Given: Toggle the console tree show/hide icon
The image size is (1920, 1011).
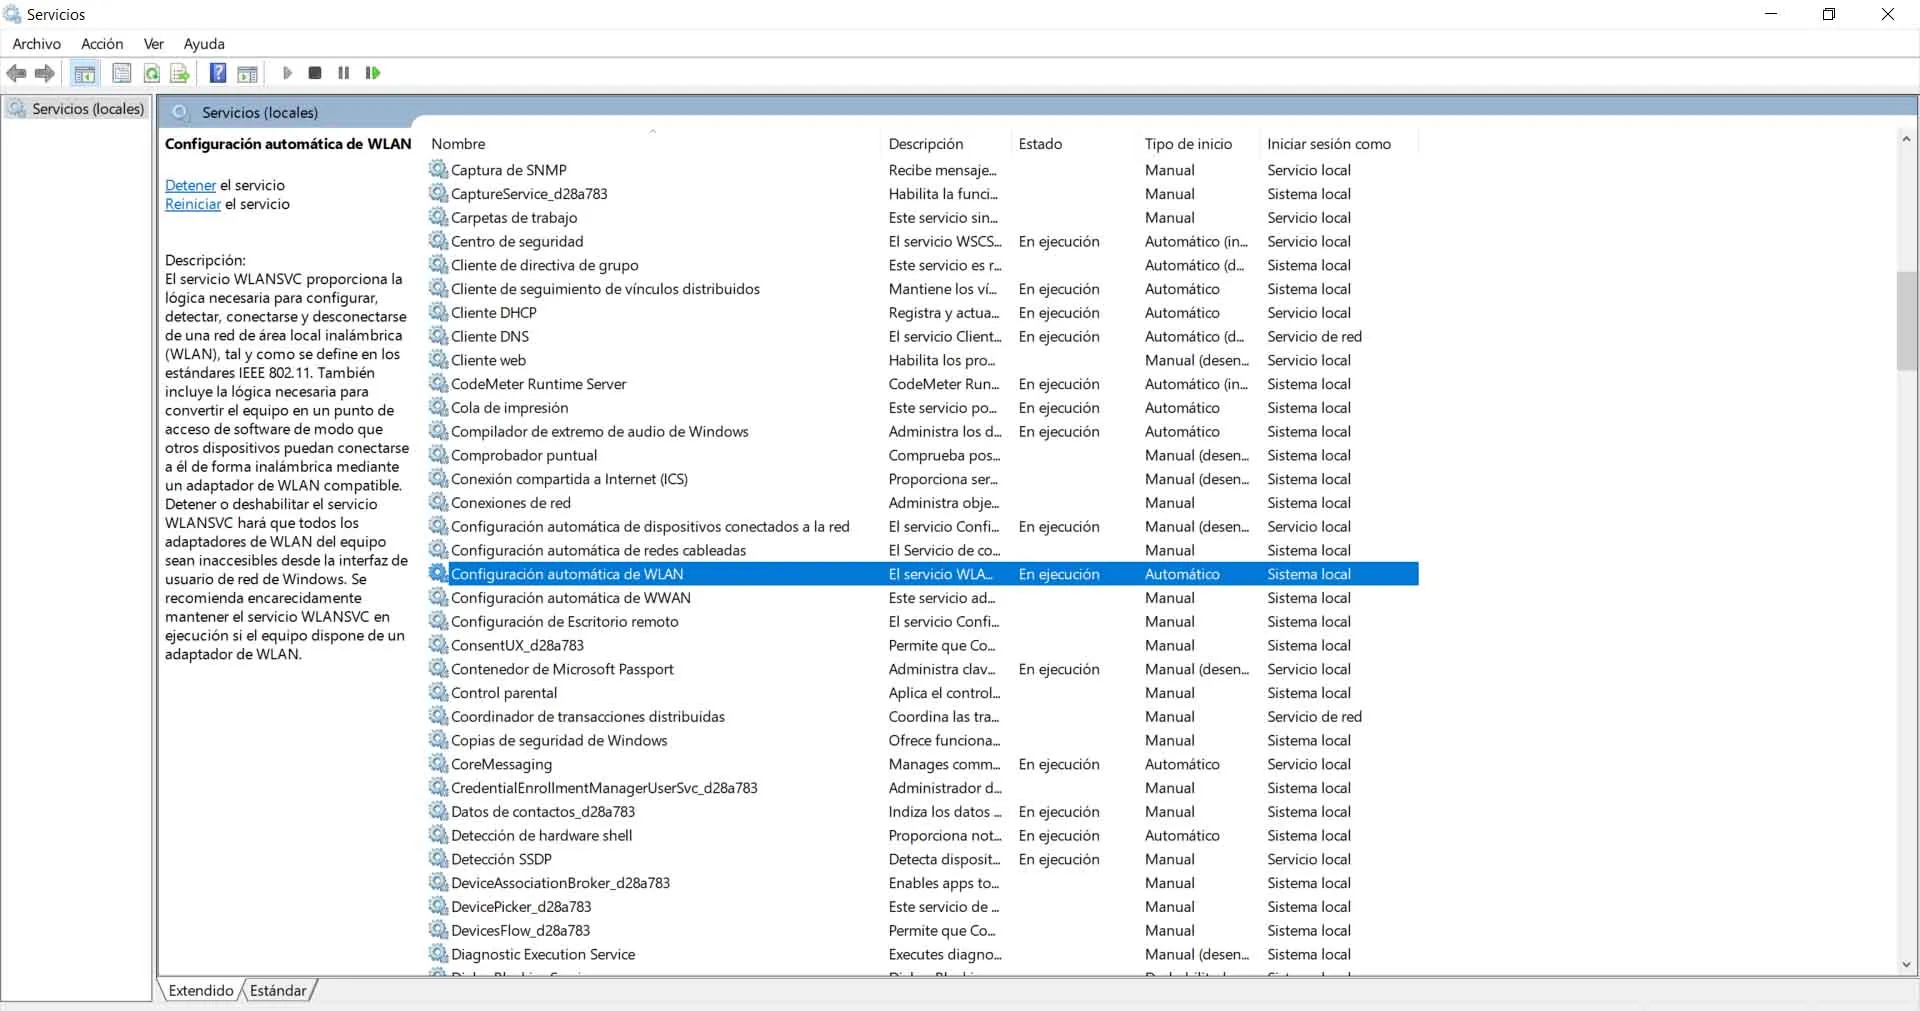Looking at the screenshot, I should (x=85, y=73).
